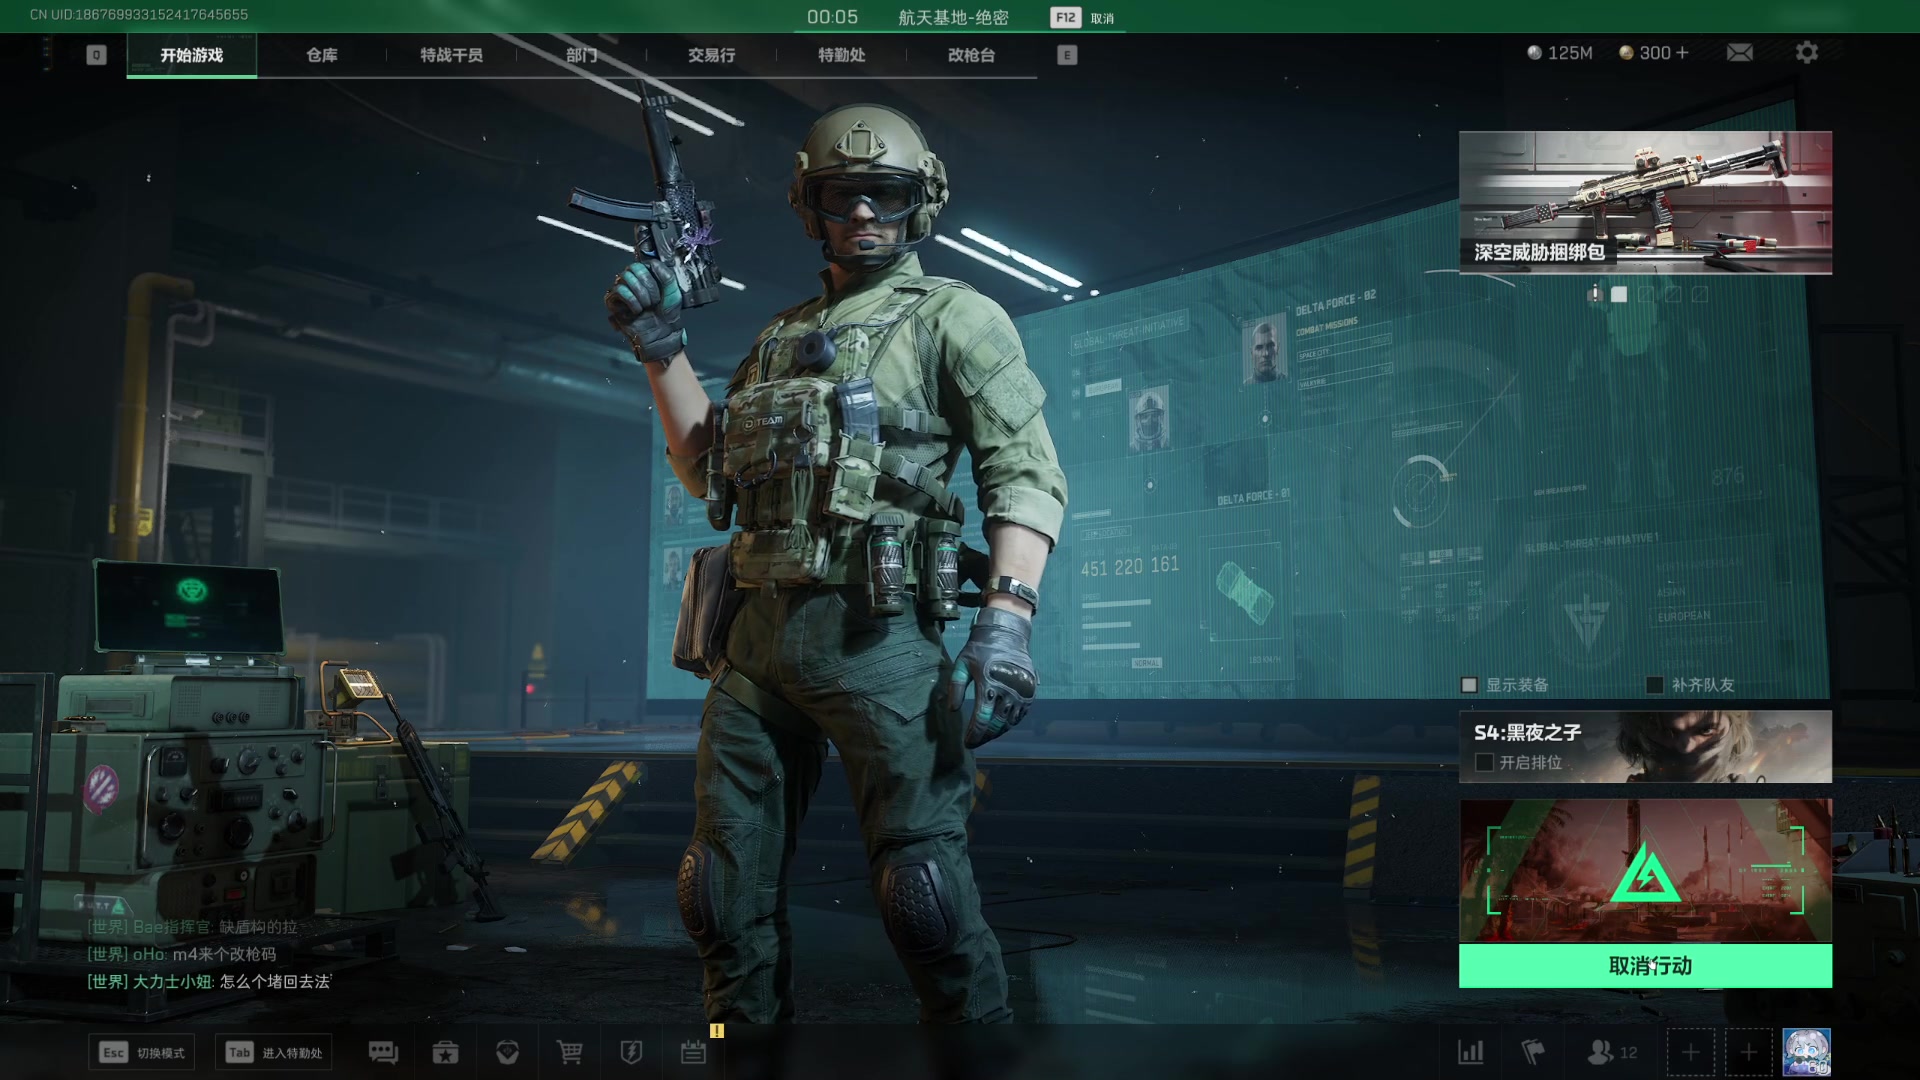1920x1080 pixels.
Task: Select the first banner page indicator
Action: point(1595,294)
